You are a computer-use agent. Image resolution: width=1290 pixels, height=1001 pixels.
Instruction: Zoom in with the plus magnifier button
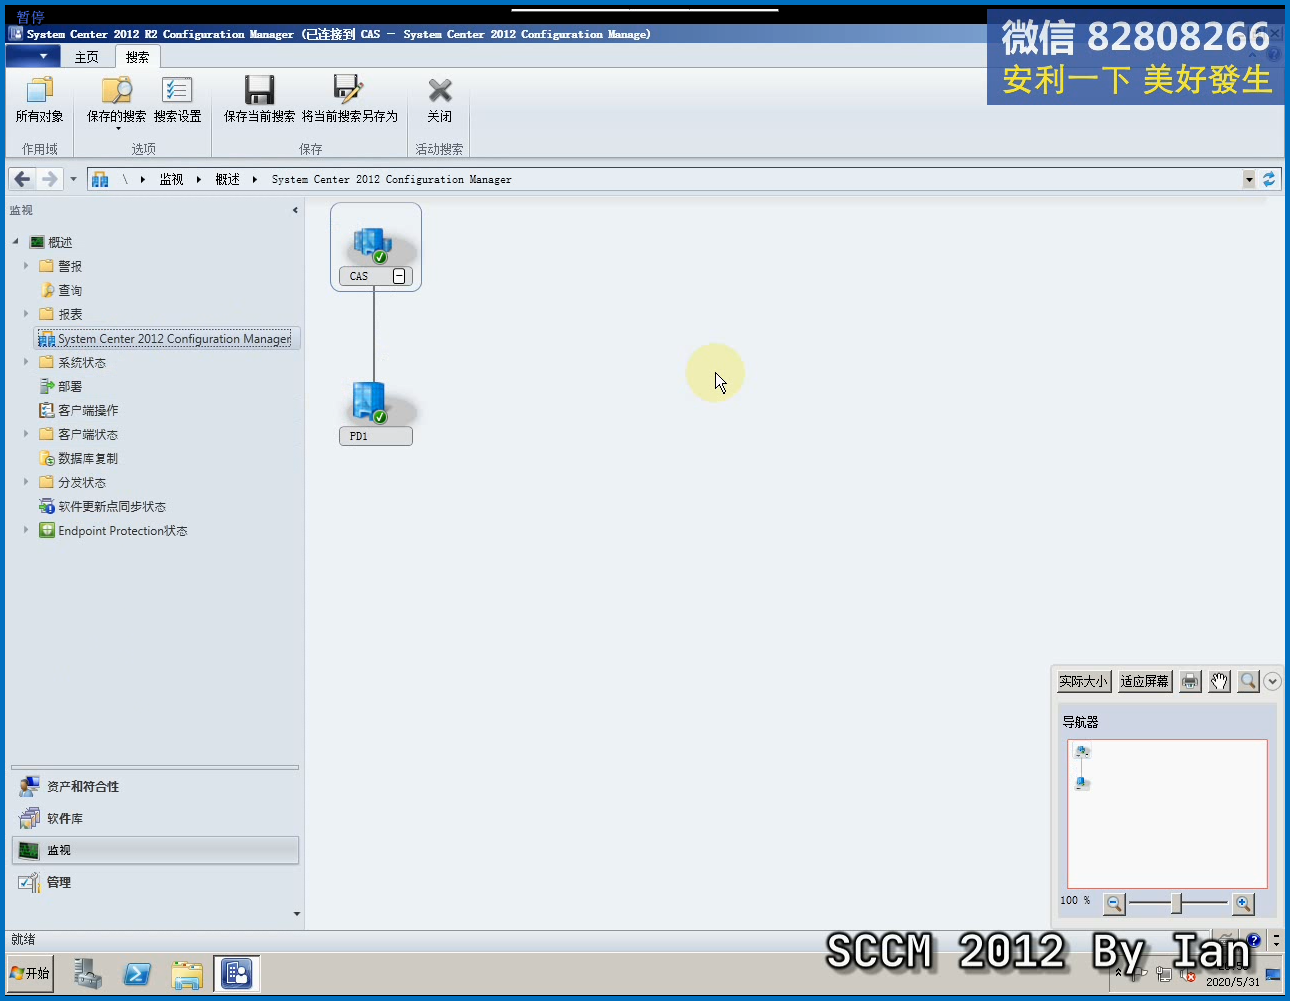pyautogui.click(x=1243, y=903)
